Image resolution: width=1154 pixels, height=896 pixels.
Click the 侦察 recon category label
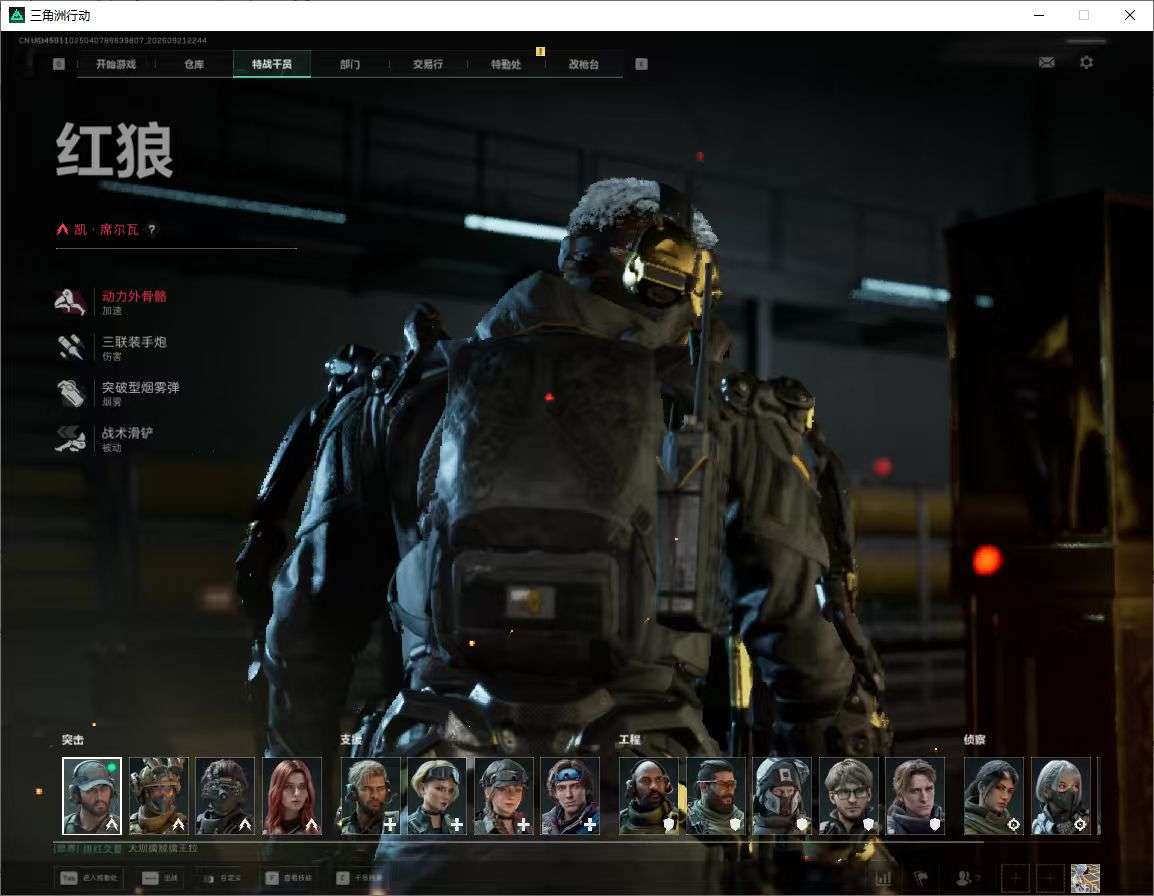tap(974, 740)
